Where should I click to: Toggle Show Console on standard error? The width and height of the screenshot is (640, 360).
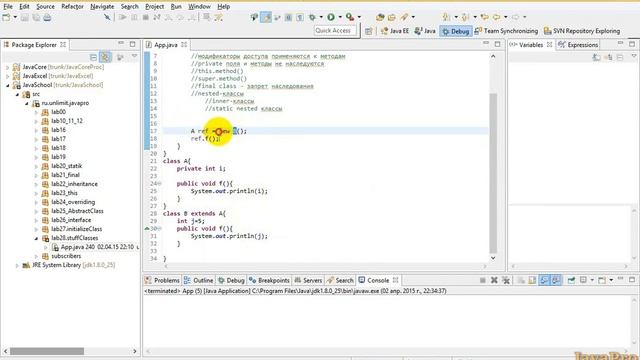556,280
